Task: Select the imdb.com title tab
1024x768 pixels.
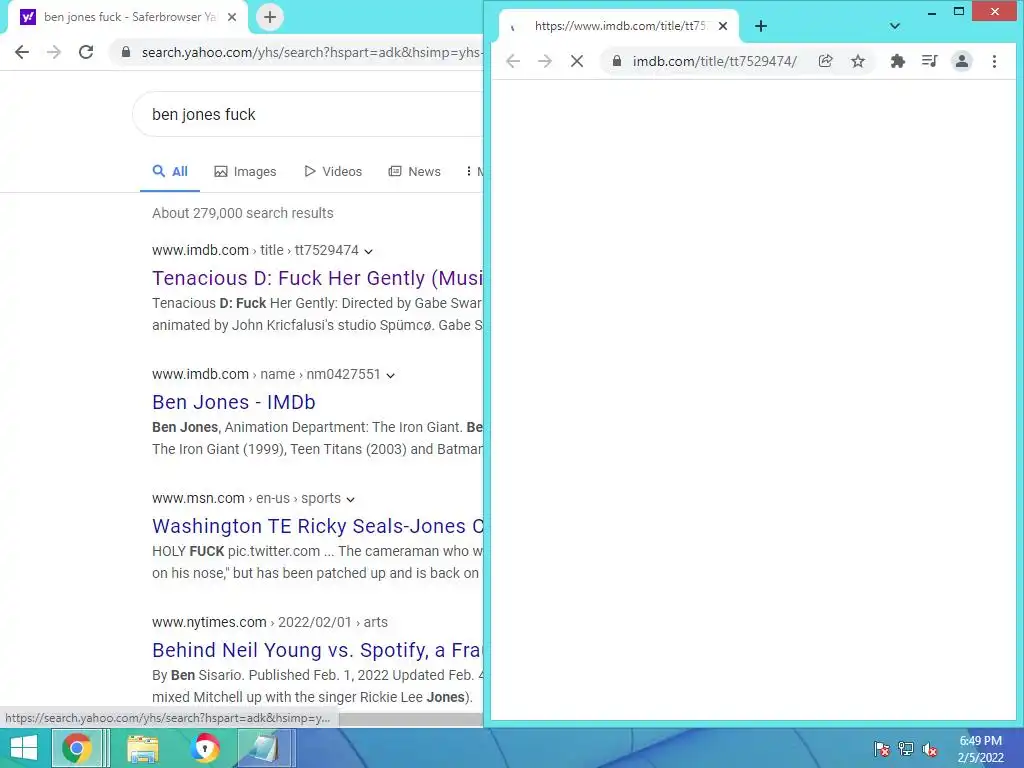Action: pos(618,26)
